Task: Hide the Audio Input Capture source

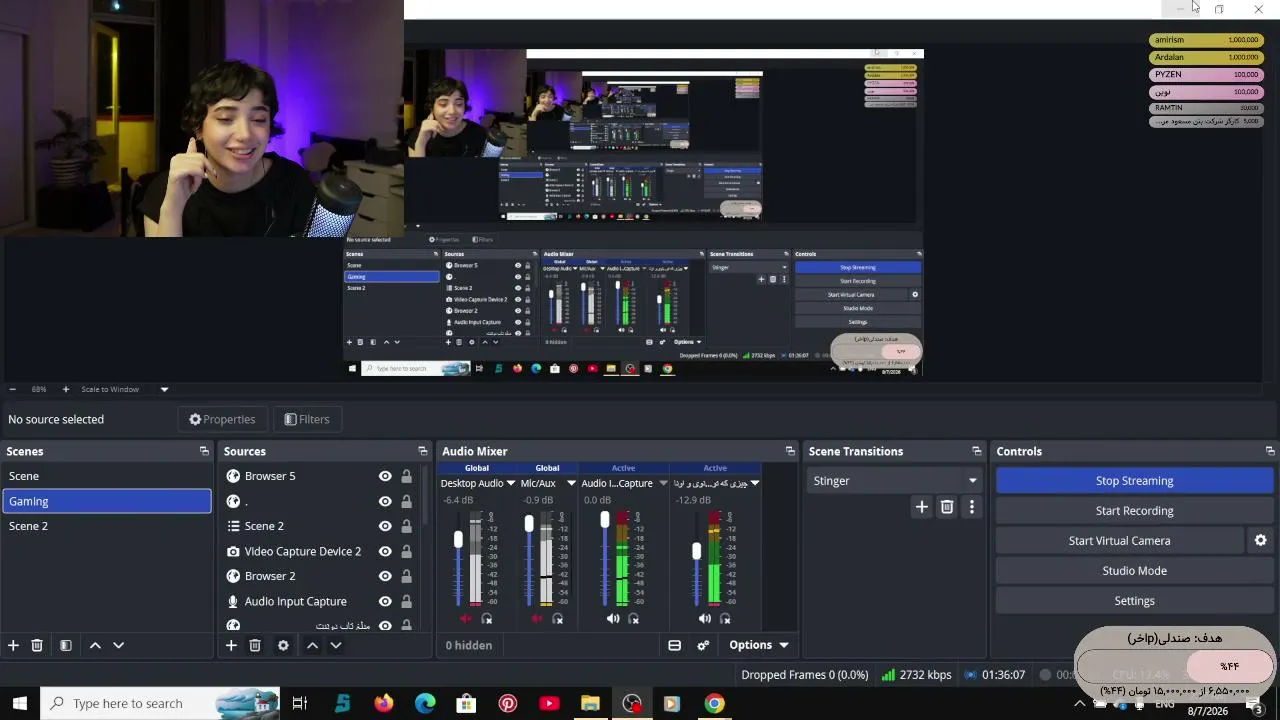Action: pyautogui.click(x=385, y=601)
